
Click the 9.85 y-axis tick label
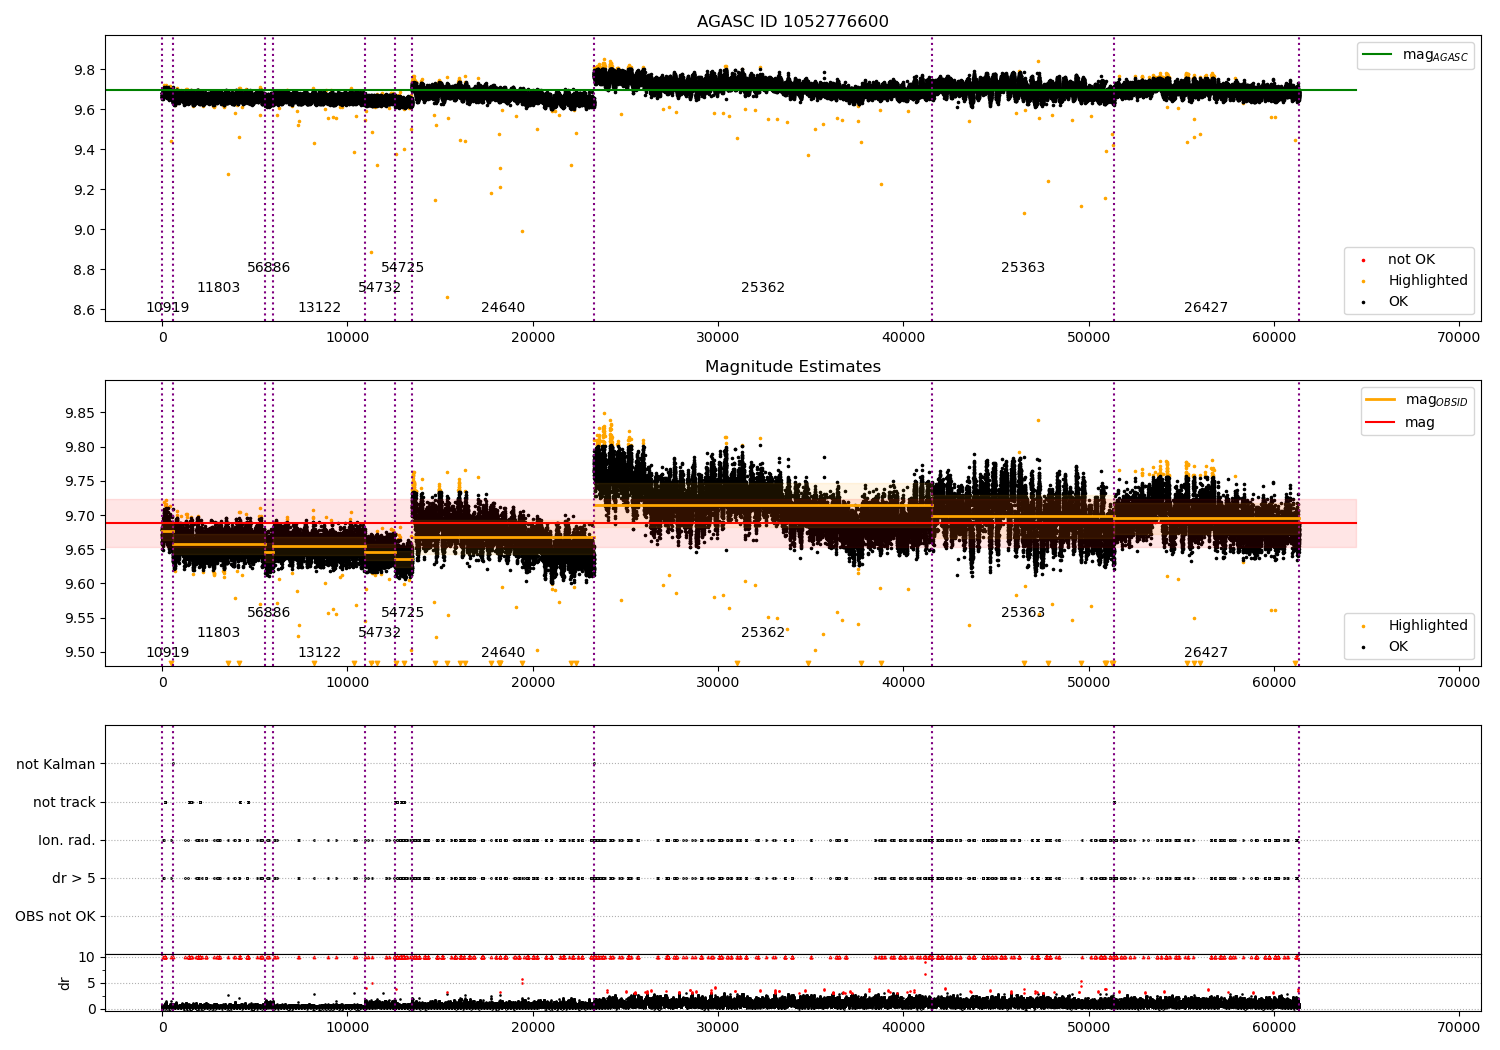[78, 413]
